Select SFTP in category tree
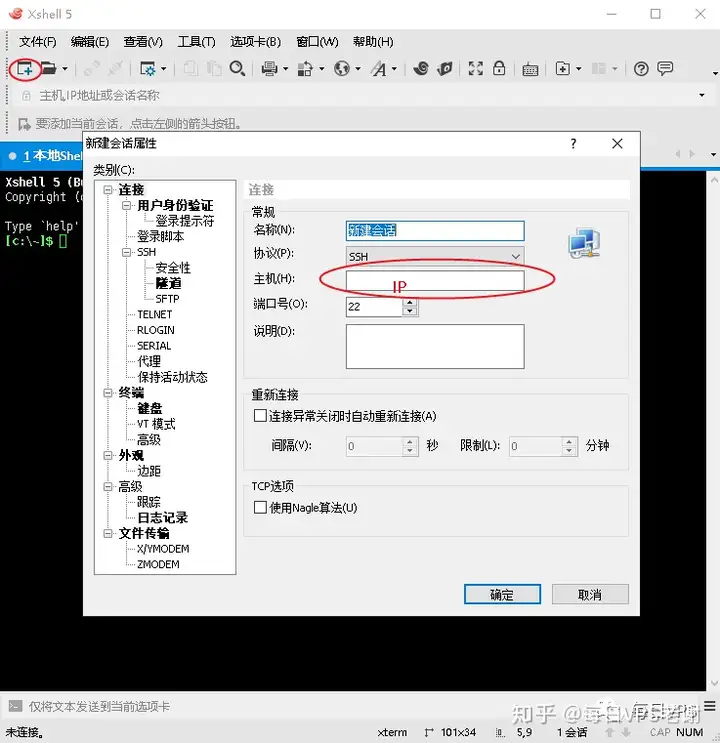The width and height of the screenshot is (720, 743). pyautogui.click(x=167, y=299)
